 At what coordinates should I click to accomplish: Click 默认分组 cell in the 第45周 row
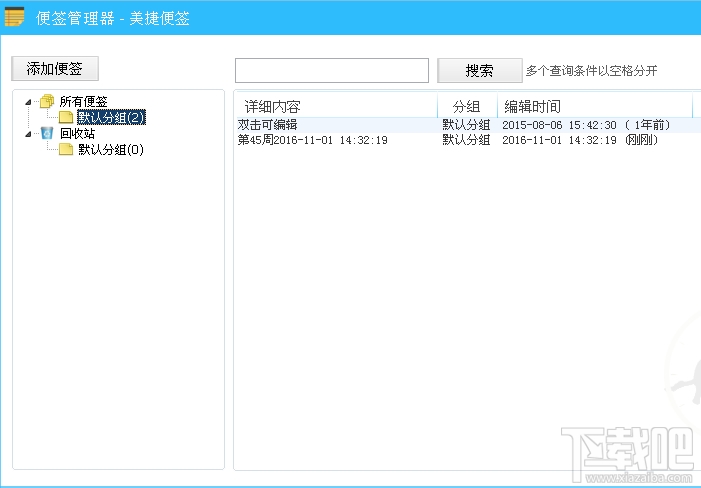tap(466, 140)
